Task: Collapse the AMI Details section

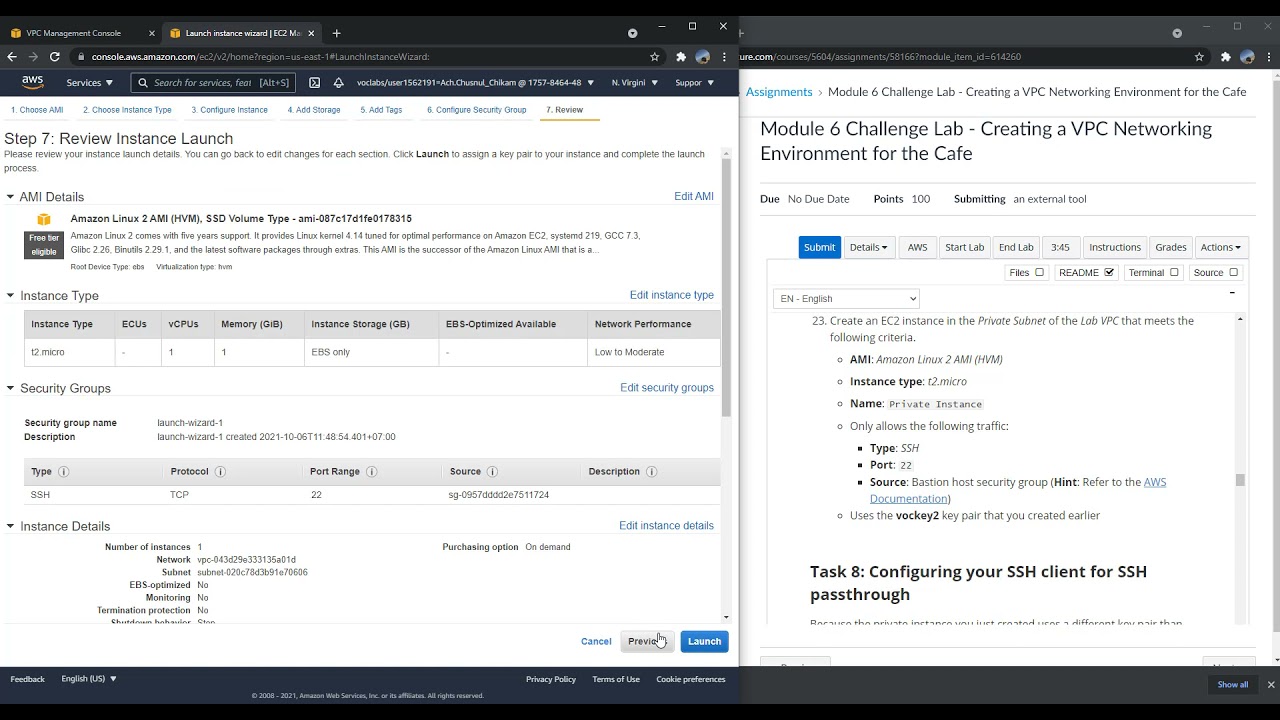Action: point(11,197)
